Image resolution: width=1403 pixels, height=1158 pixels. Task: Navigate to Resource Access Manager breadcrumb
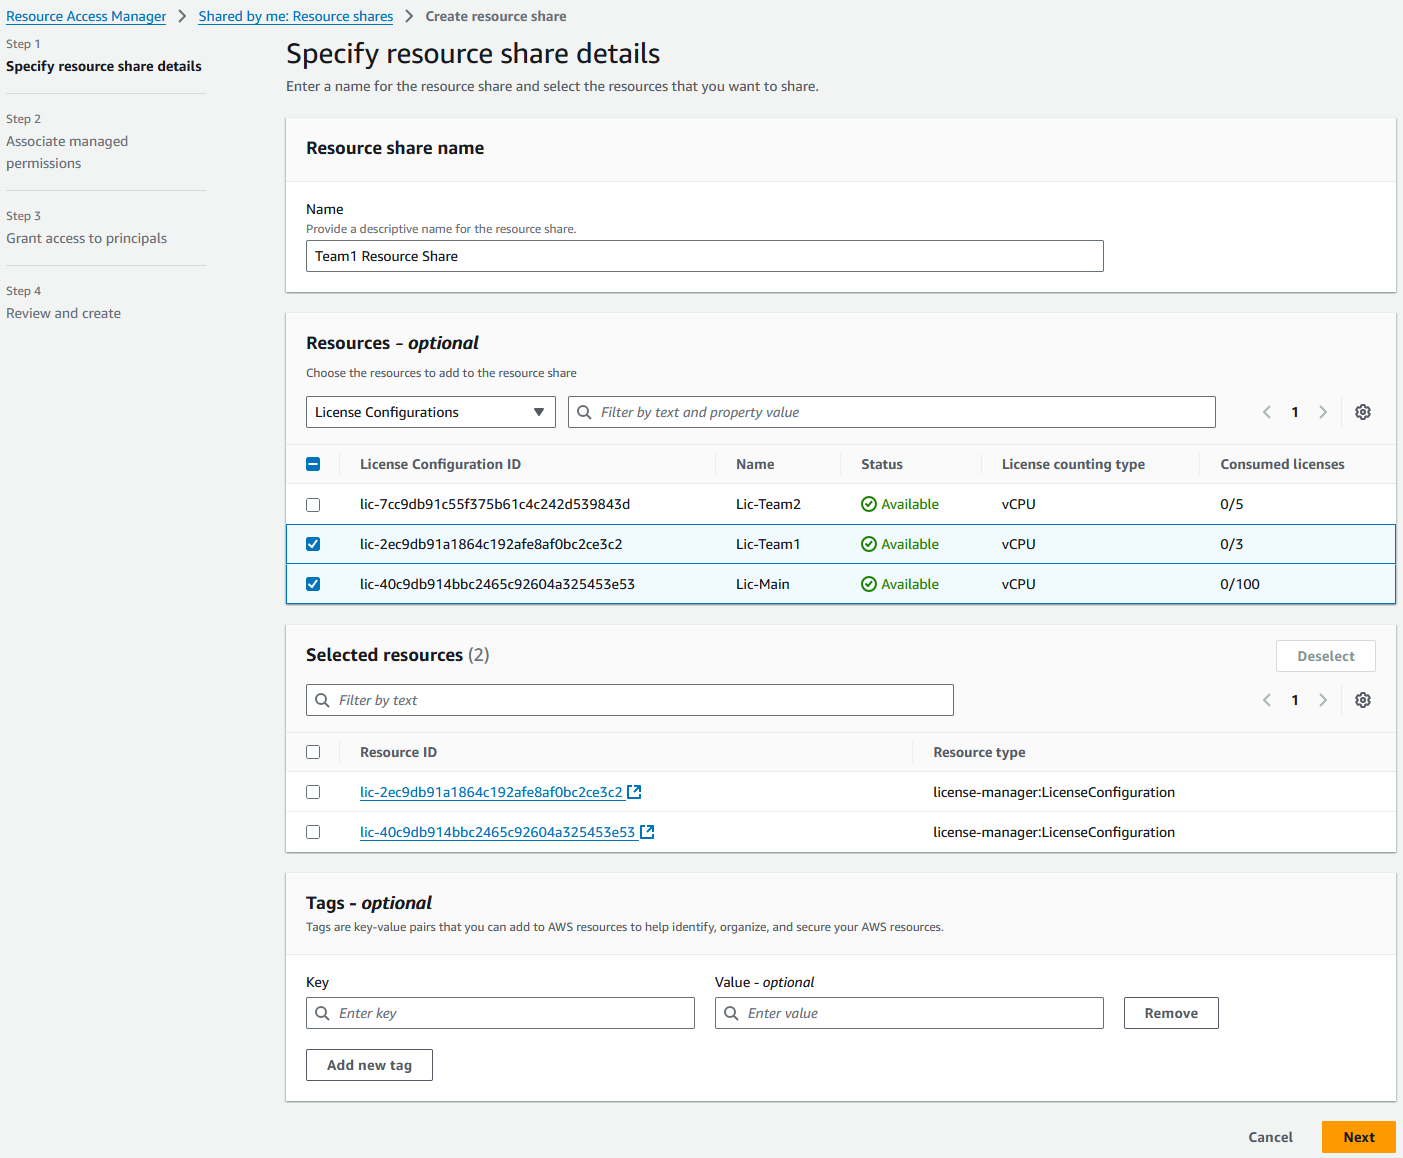[x=86, y=17]
